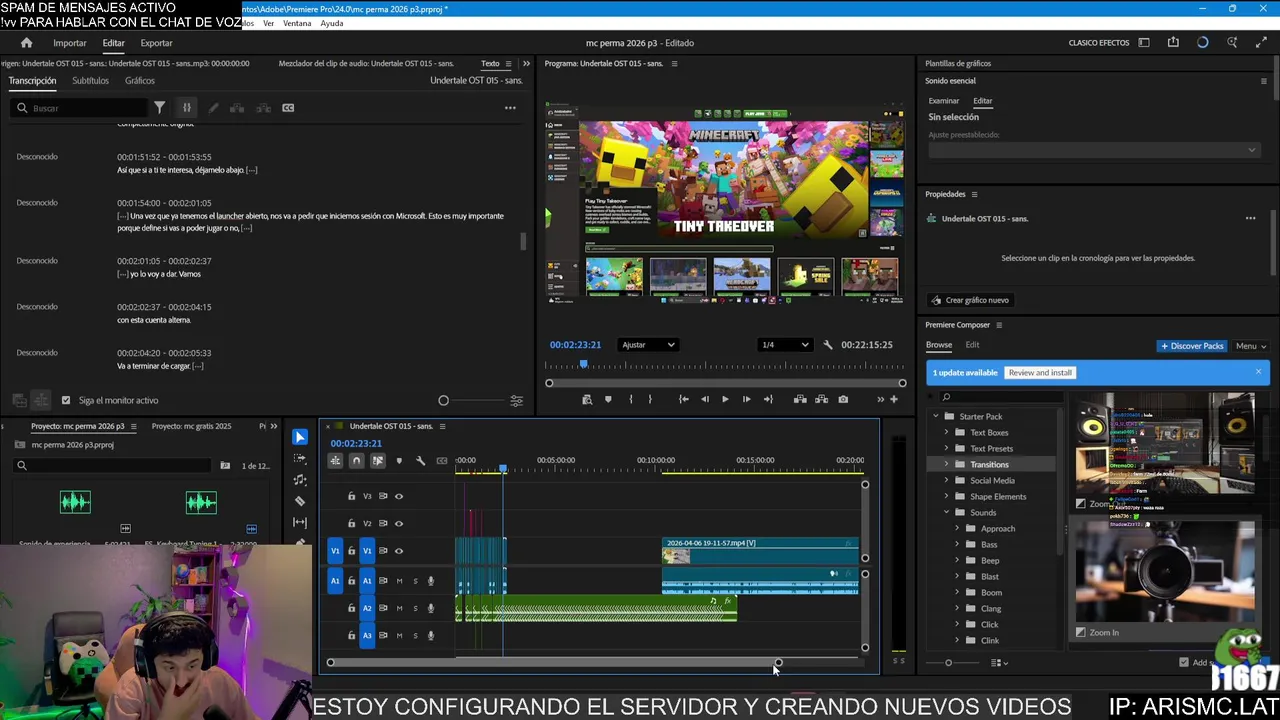The height and width of the screenshot is (720, 1280).
Task: Step forward one frame in Program monitor
Action: (x=746, y=399)
